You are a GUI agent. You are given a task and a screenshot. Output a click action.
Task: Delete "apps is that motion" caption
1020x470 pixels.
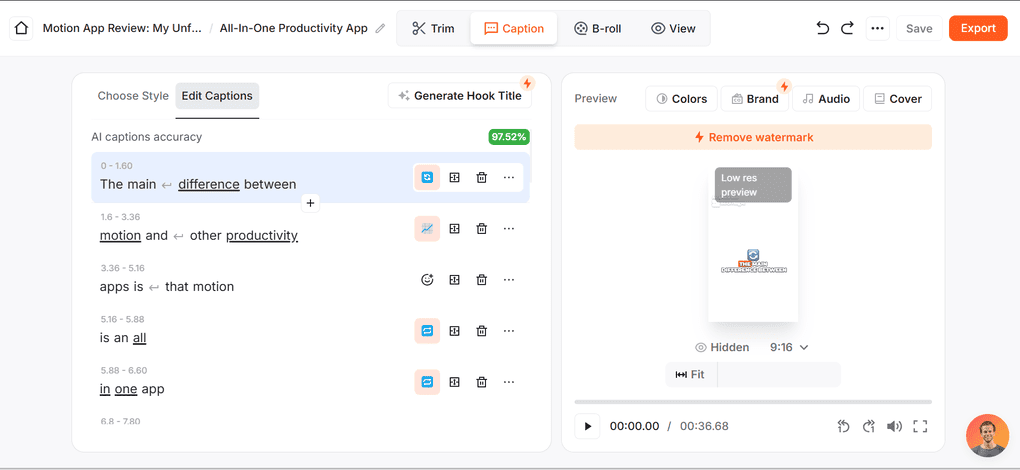point(481,280)
